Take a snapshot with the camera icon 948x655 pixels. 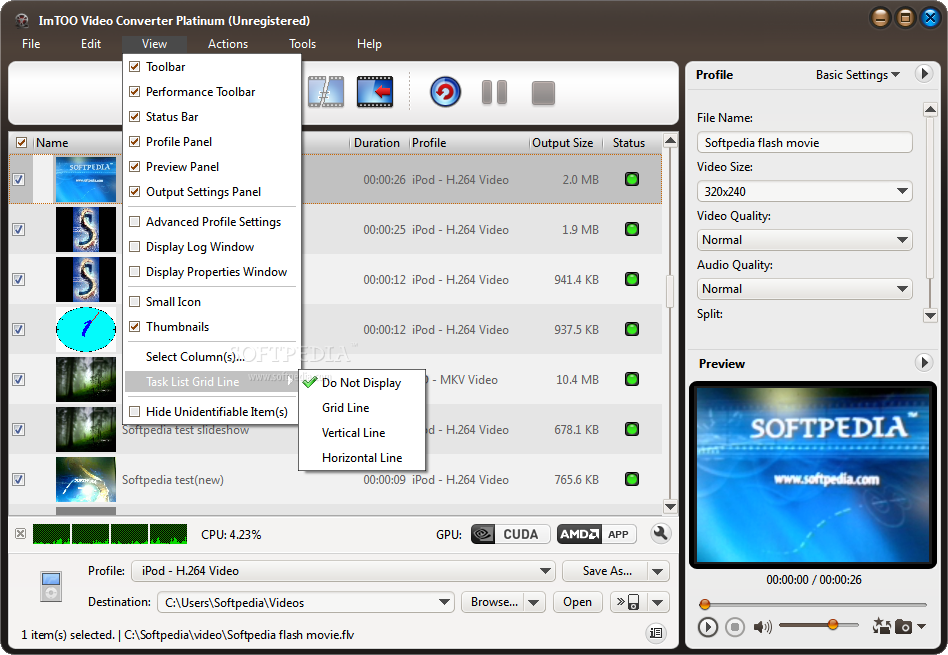coord(903,627)
